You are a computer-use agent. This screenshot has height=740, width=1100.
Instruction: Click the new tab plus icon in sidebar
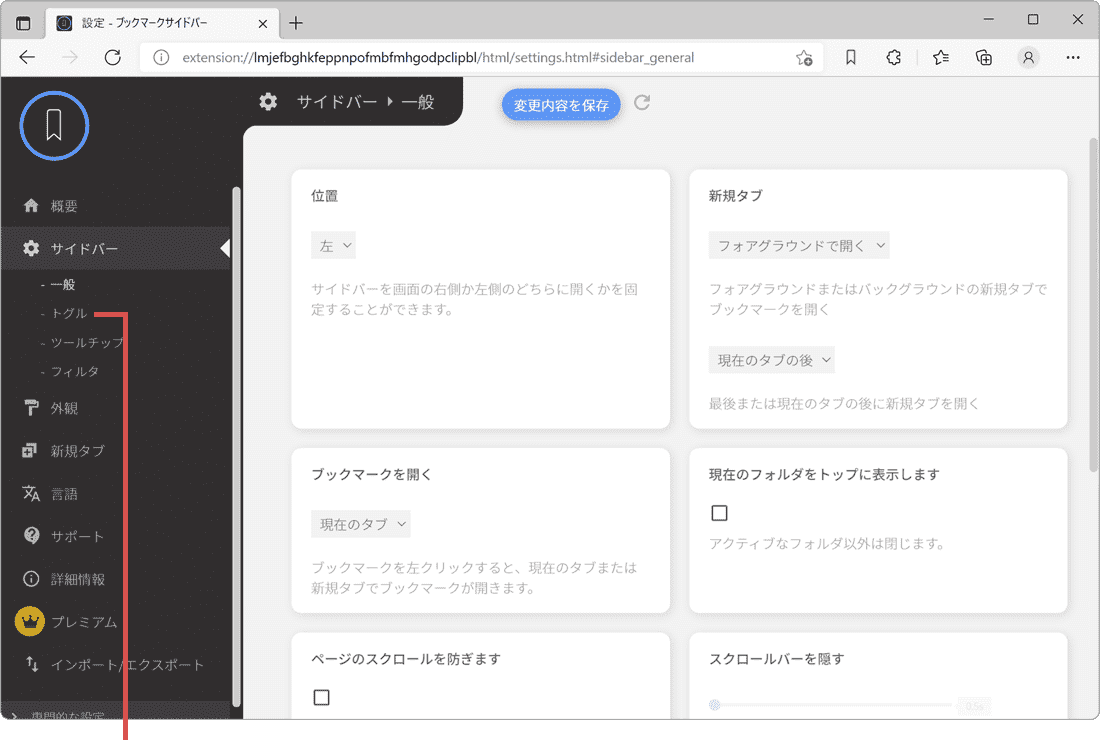29,450
